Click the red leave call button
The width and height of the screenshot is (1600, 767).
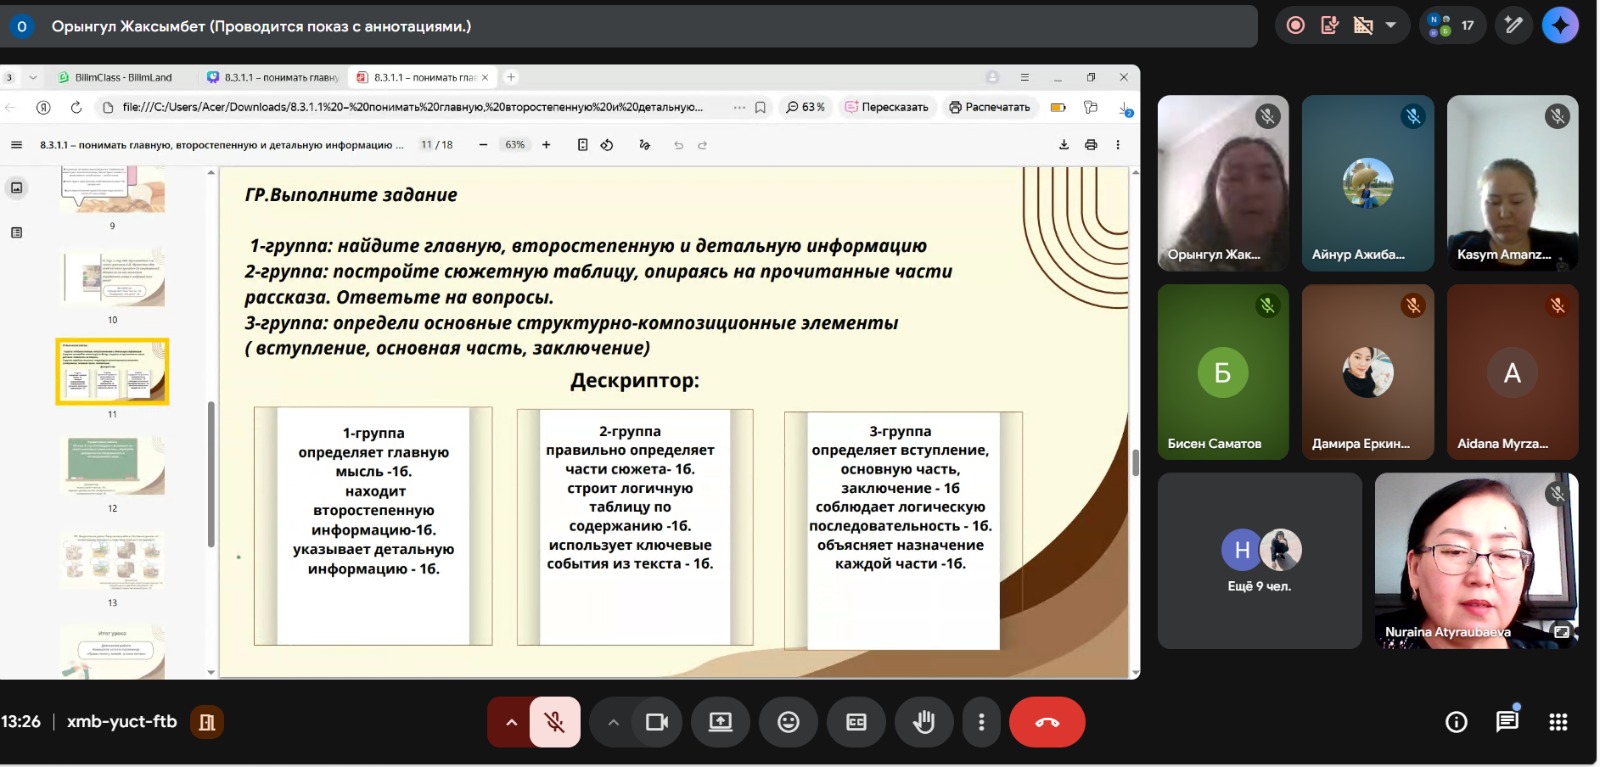pos(1046,722)
